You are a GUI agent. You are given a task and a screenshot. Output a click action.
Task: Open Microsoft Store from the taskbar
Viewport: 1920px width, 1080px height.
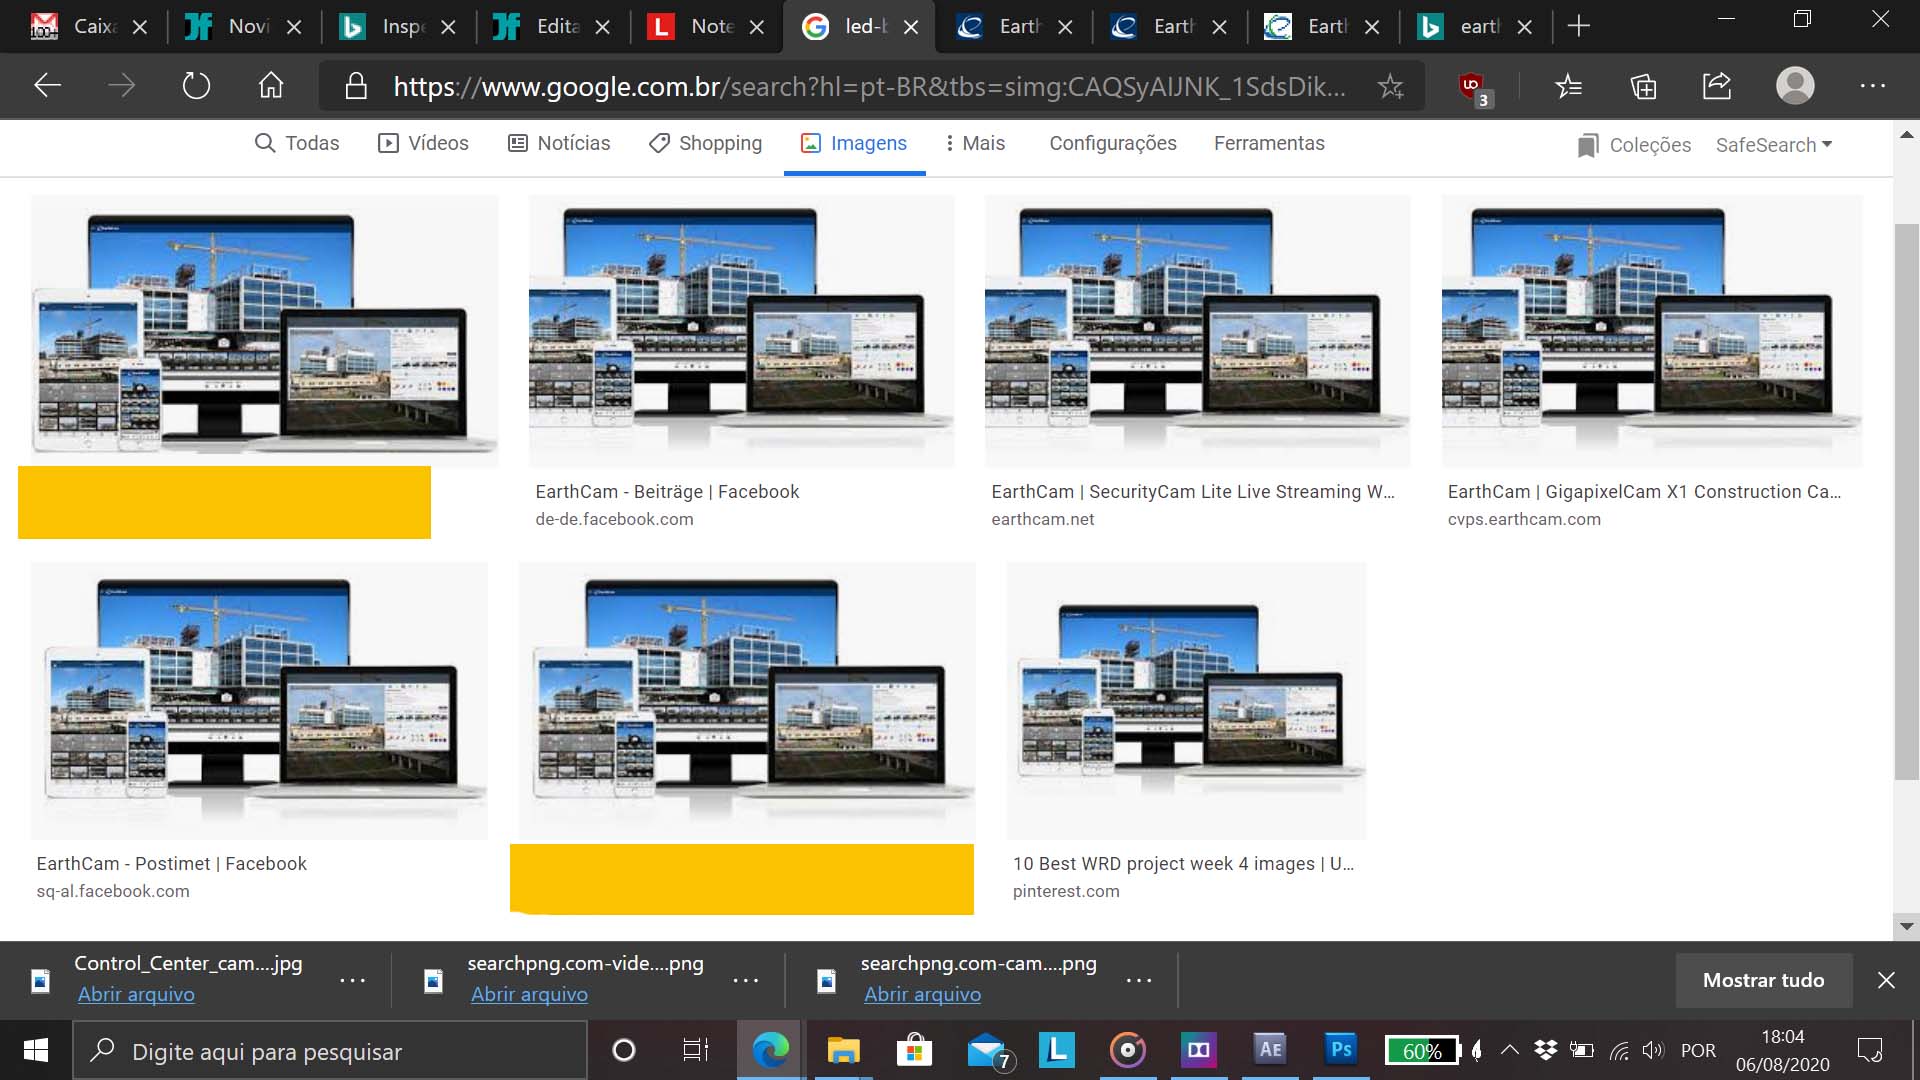(x=914, y=1051)
